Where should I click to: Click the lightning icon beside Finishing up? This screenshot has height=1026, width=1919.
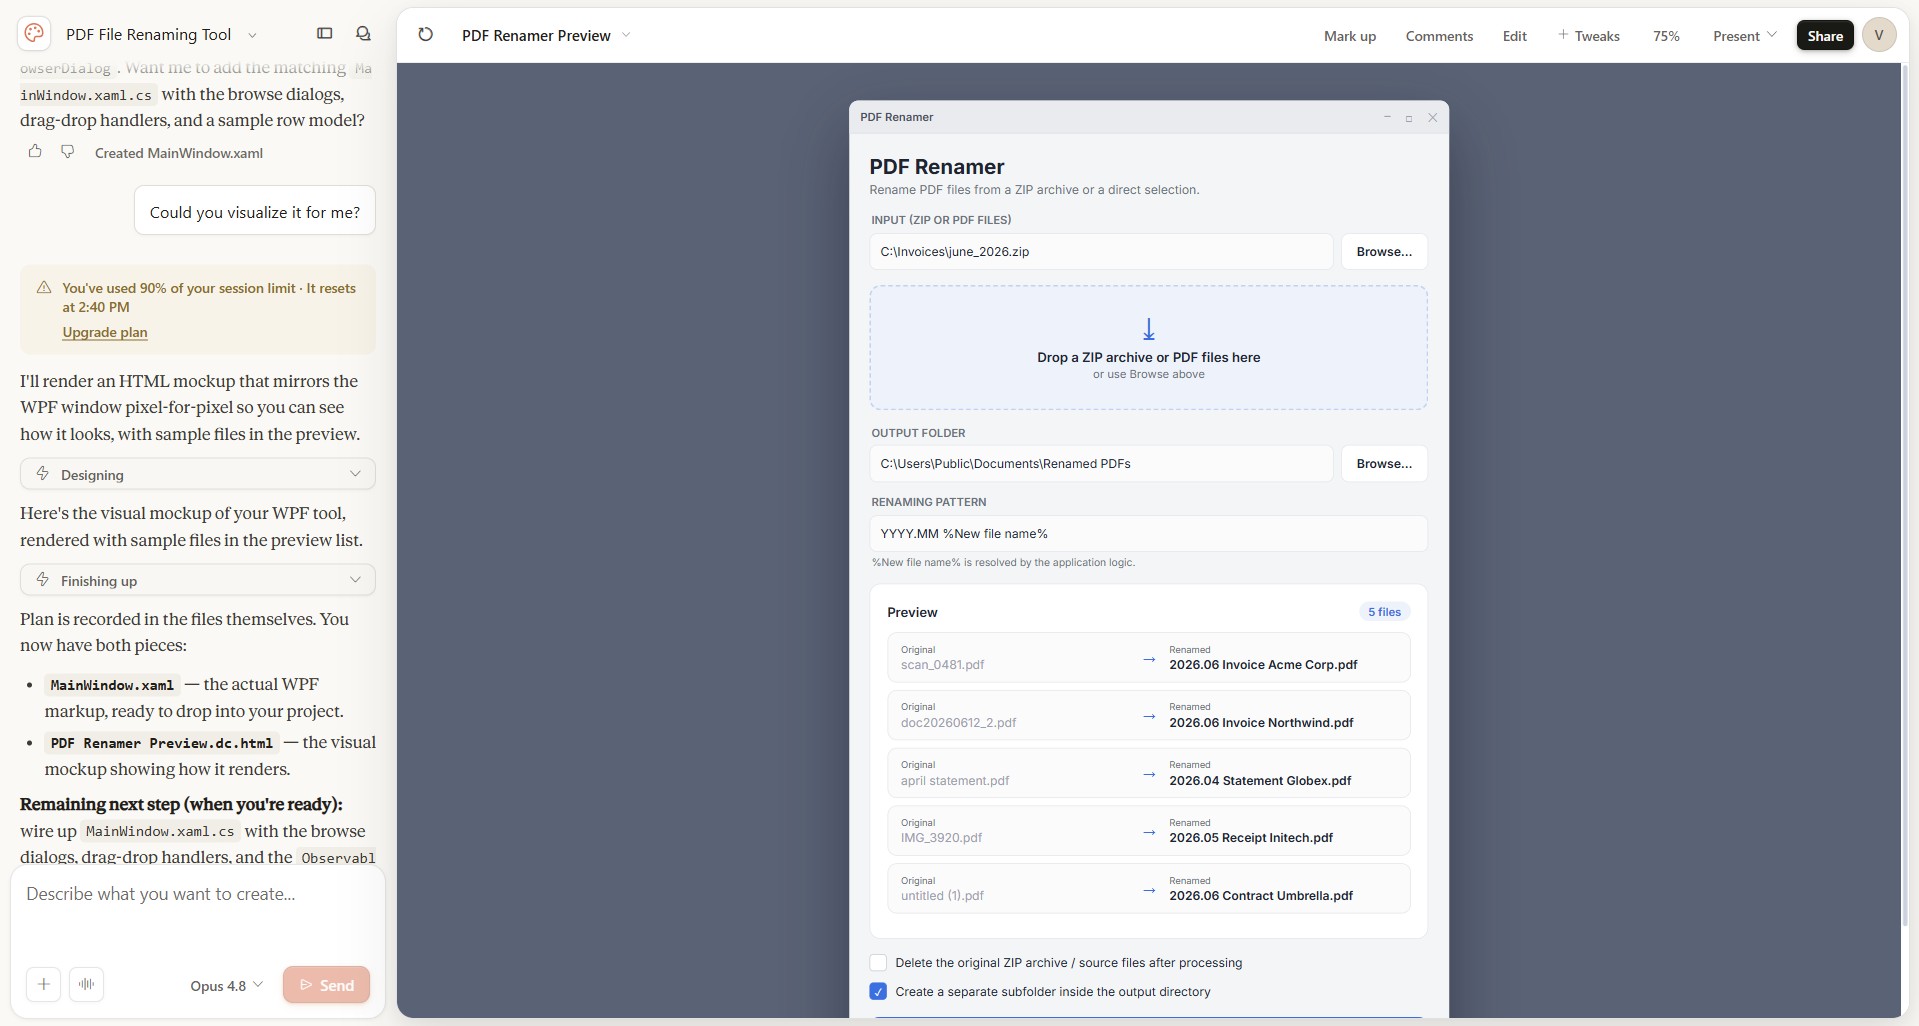(42, 580)
